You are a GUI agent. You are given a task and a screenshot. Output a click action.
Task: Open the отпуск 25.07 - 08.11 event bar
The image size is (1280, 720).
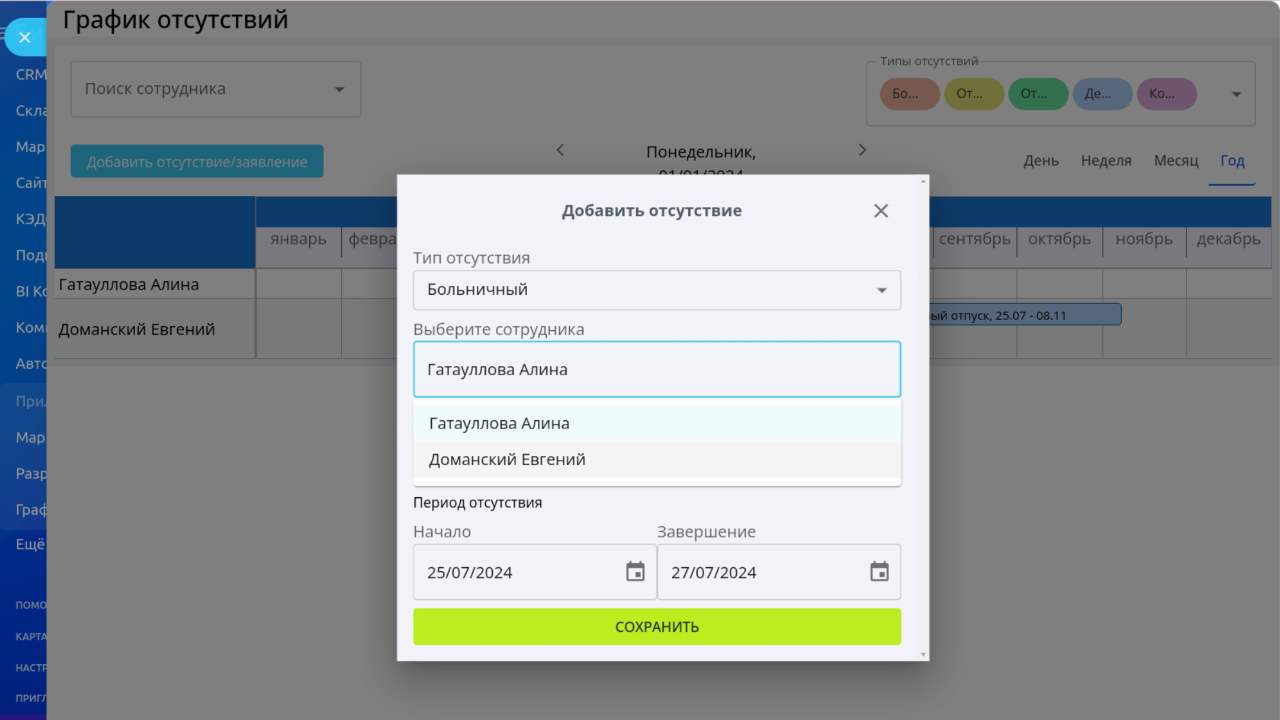click(x=1025, y=315)
